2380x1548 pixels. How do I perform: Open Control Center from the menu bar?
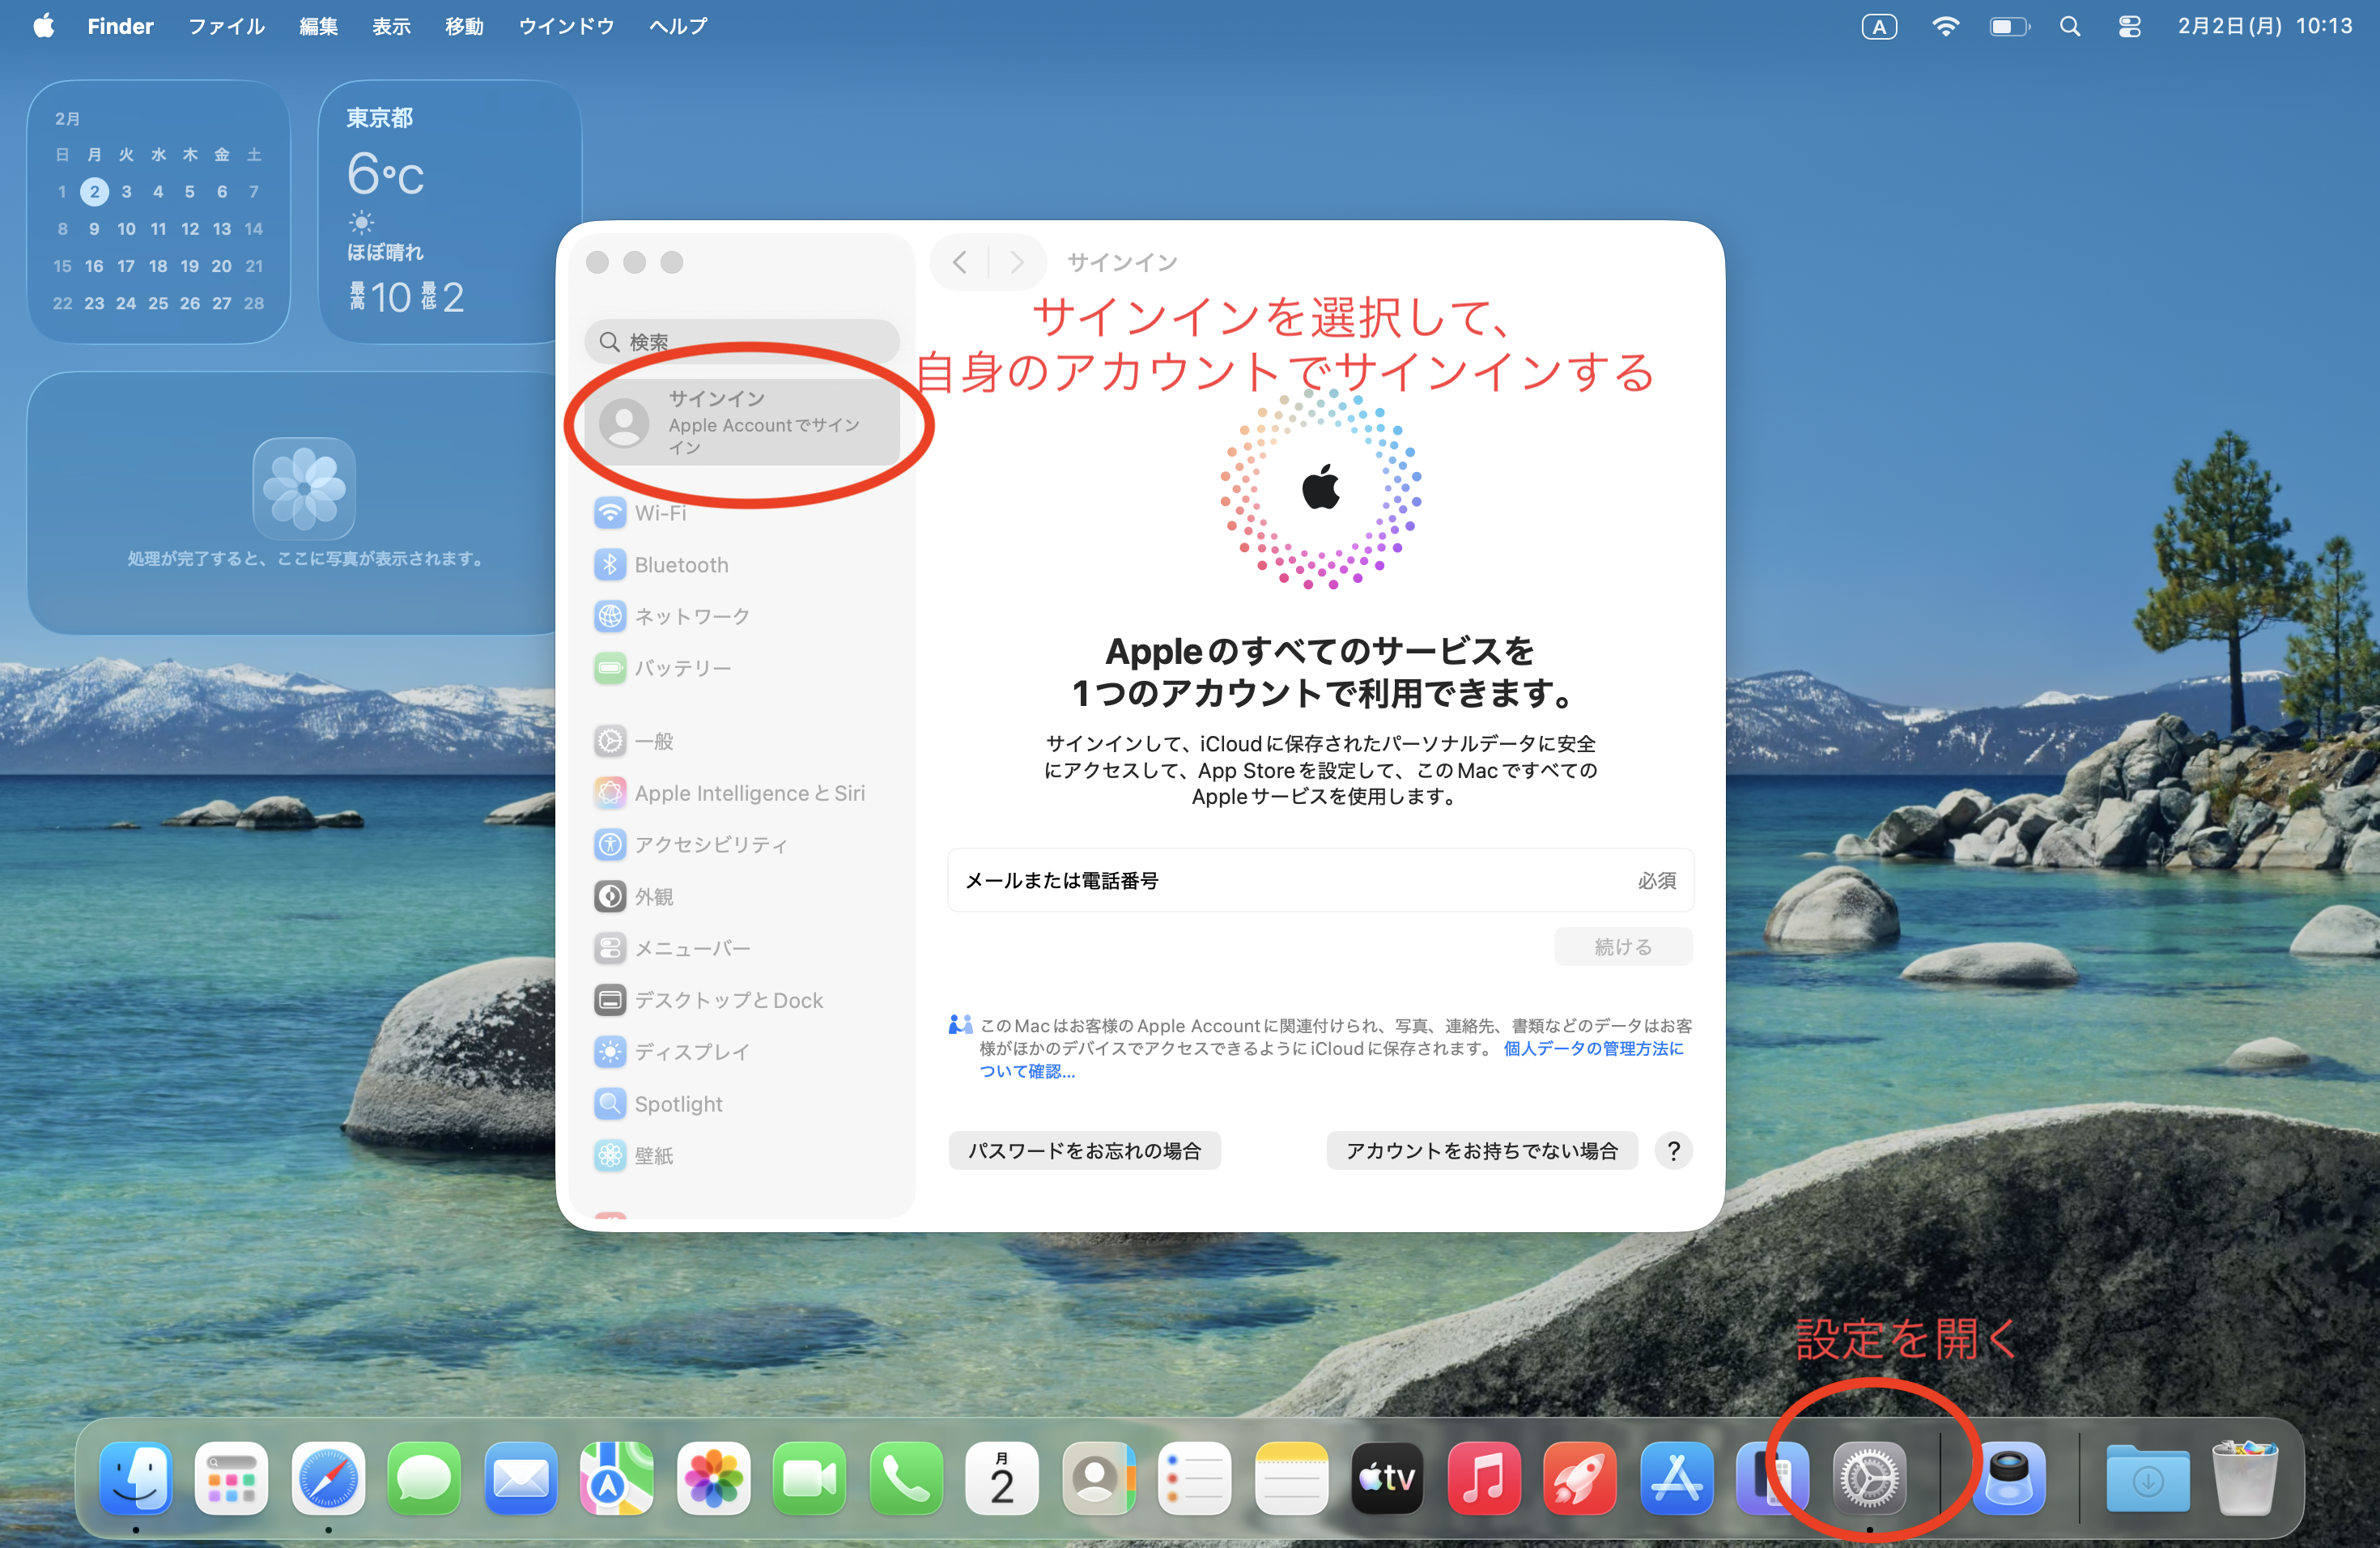coord(2130,26)
